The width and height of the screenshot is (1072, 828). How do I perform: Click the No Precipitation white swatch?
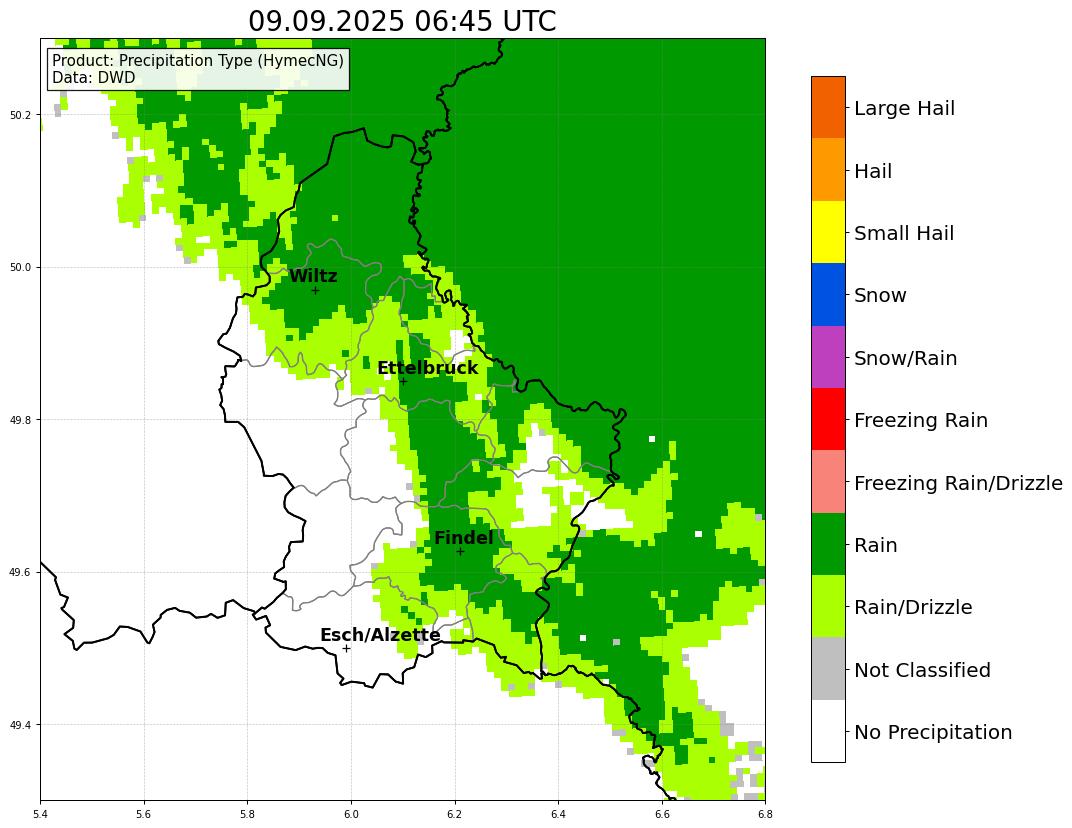coord(828,731)
